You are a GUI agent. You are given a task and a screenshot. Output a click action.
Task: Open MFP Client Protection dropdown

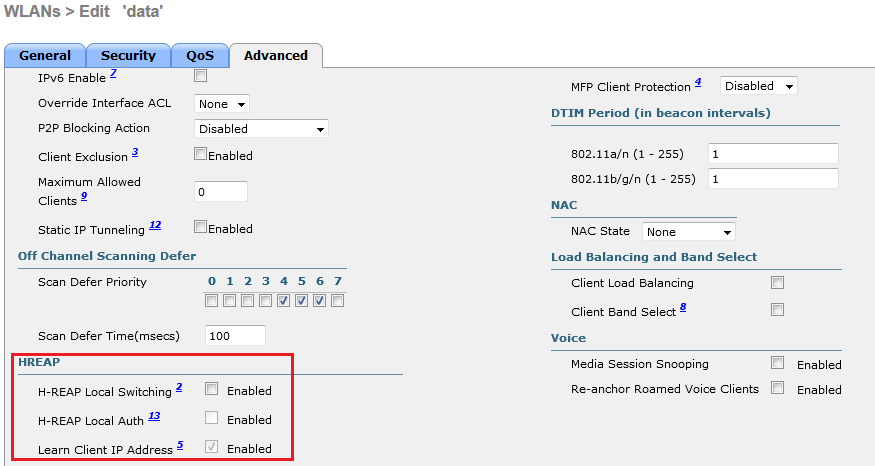(759, 86)
